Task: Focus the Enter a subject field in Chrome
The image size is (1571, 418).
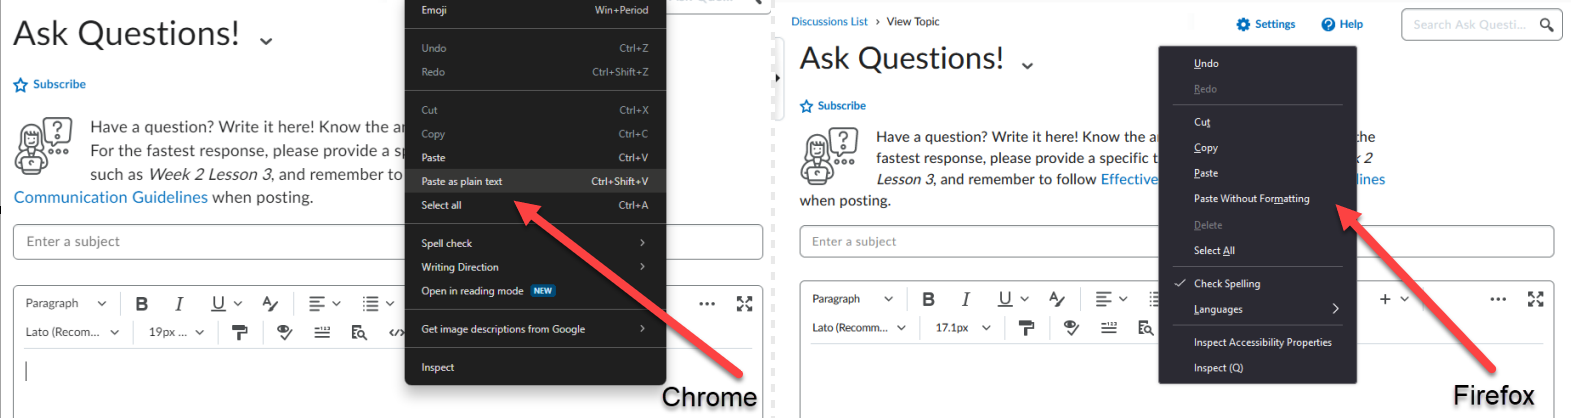Action: tap(388, 242)
